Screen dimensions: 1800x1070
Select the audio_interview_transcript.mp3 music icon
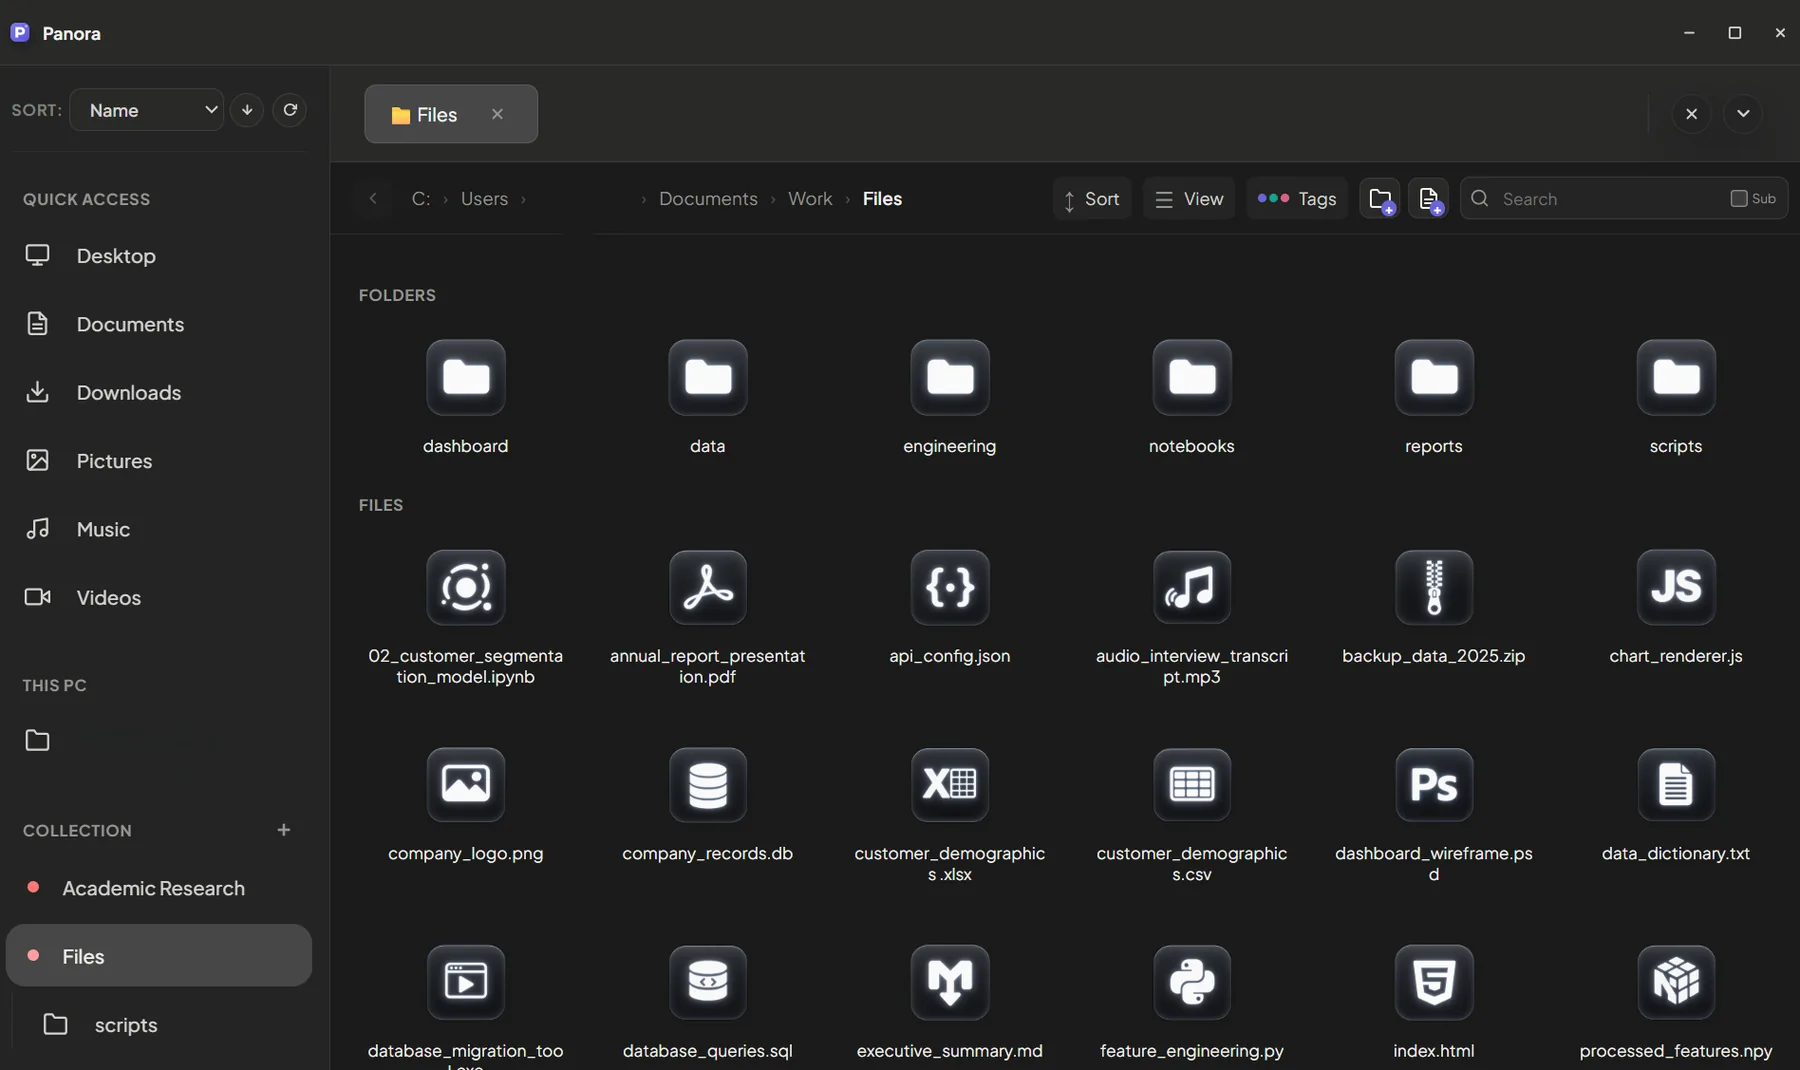tap(1192, 588)
